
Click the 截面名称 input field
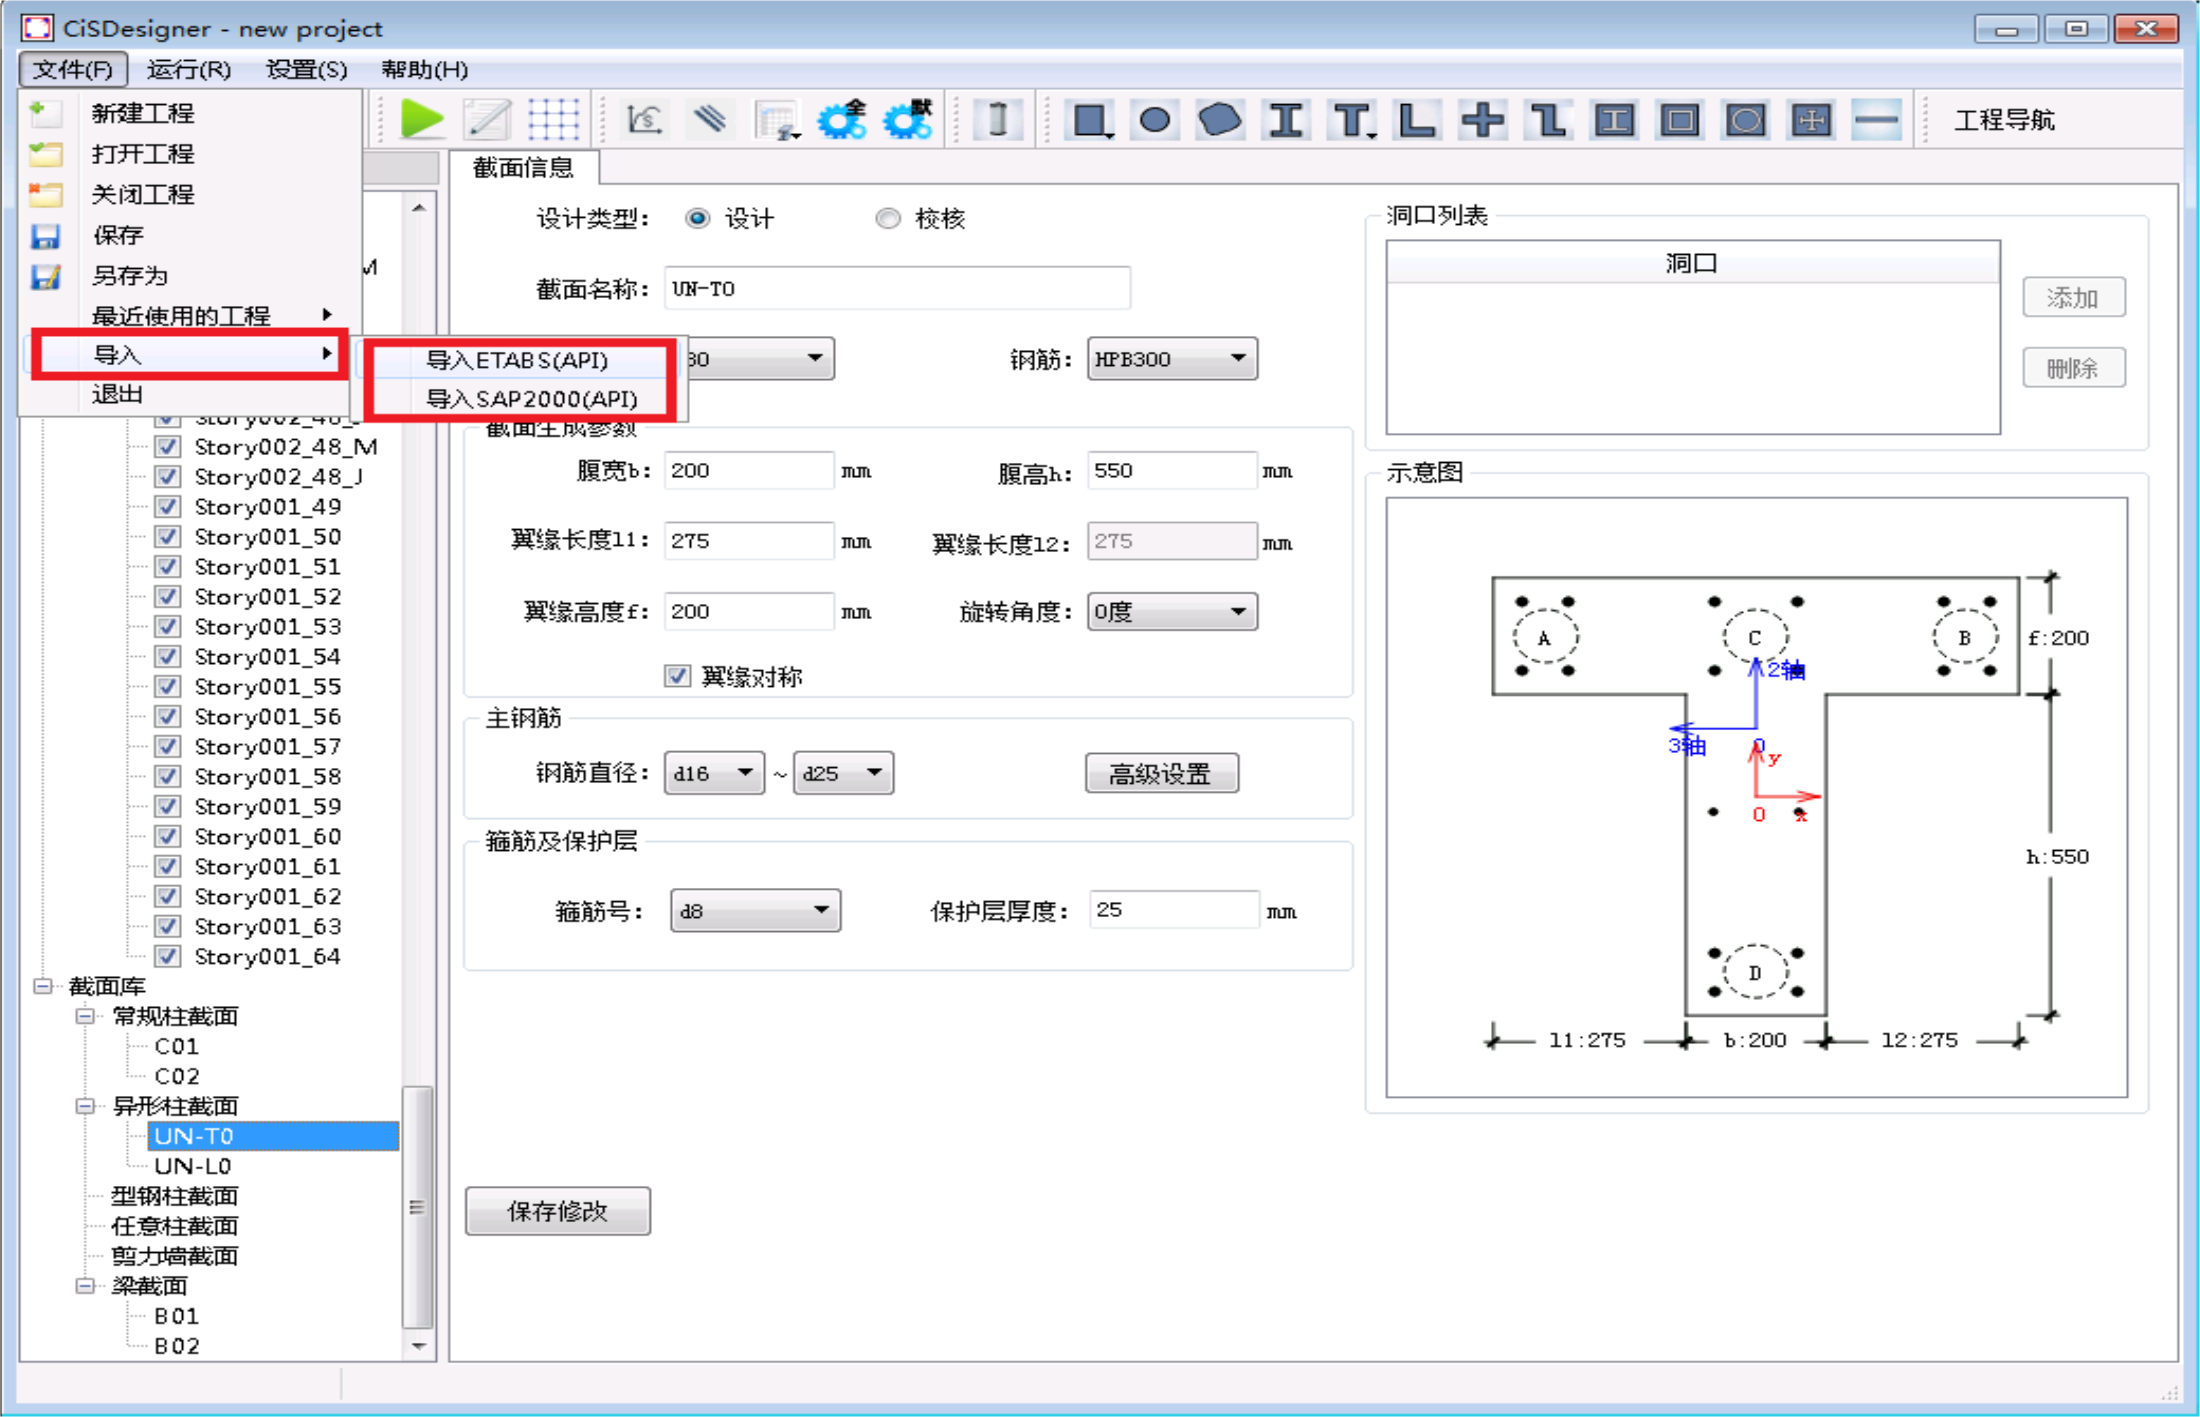[x=896, y=289]
